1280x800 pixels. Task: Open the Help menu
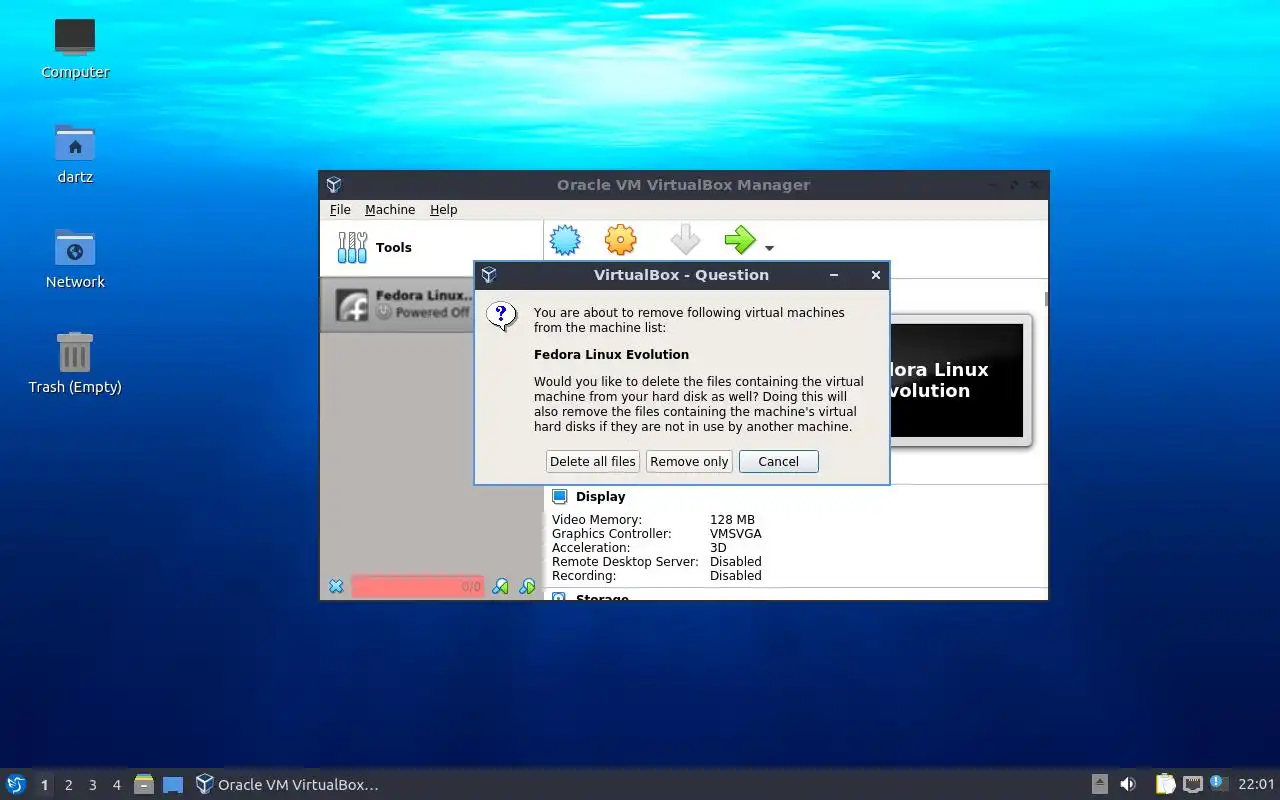(444, 209)
